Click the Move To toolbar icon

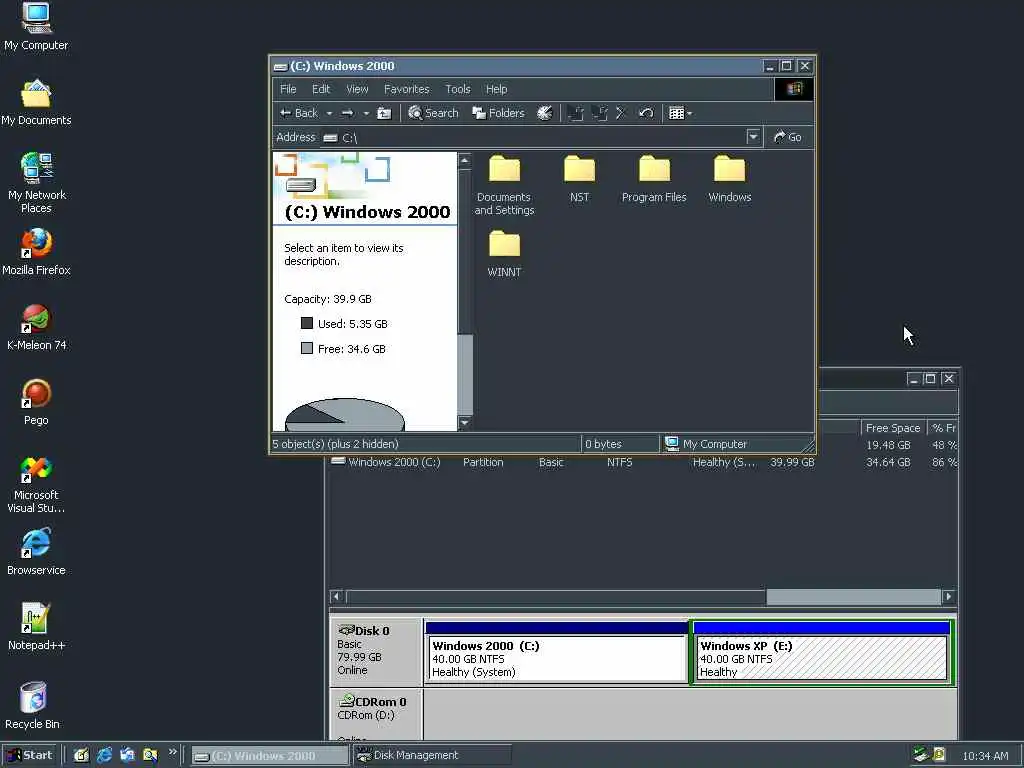coord(575,113)
